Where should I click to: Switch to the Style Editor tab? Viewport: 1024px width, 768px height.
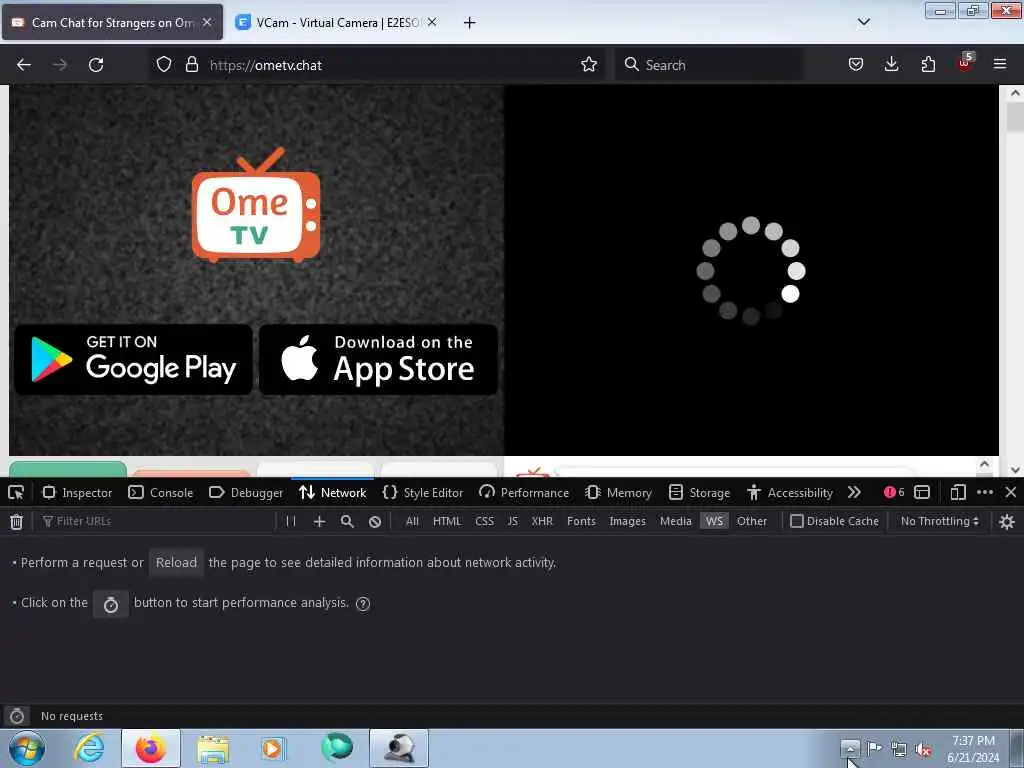point(423,492)
